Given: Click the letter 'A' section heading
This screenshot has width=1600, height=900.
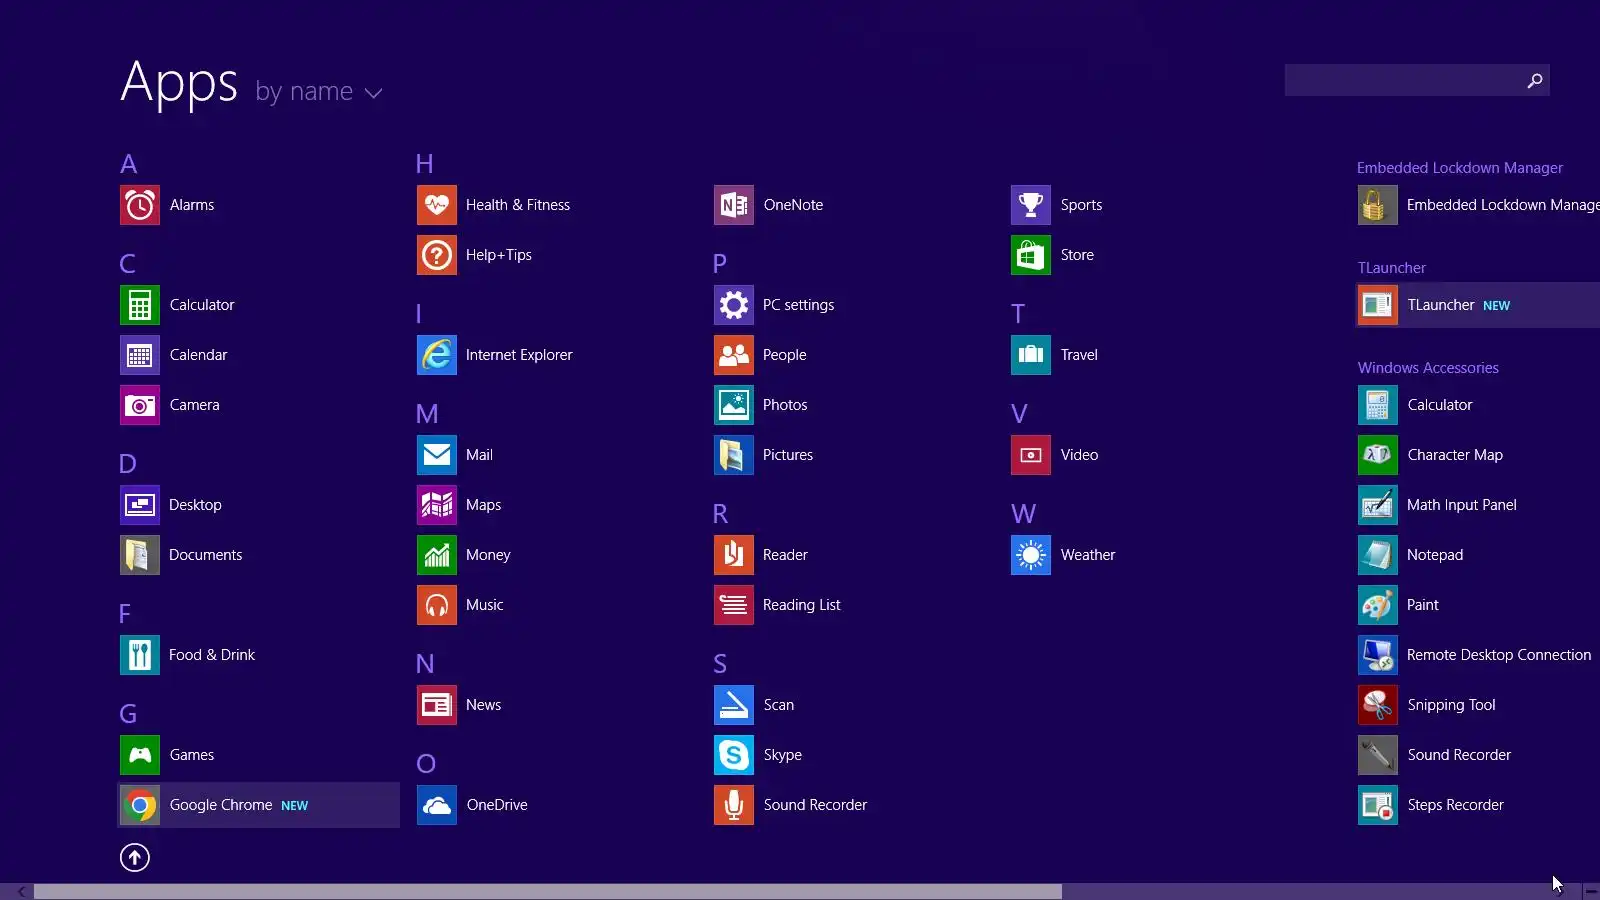Looking at the screenshot, I should click(129, 164).
